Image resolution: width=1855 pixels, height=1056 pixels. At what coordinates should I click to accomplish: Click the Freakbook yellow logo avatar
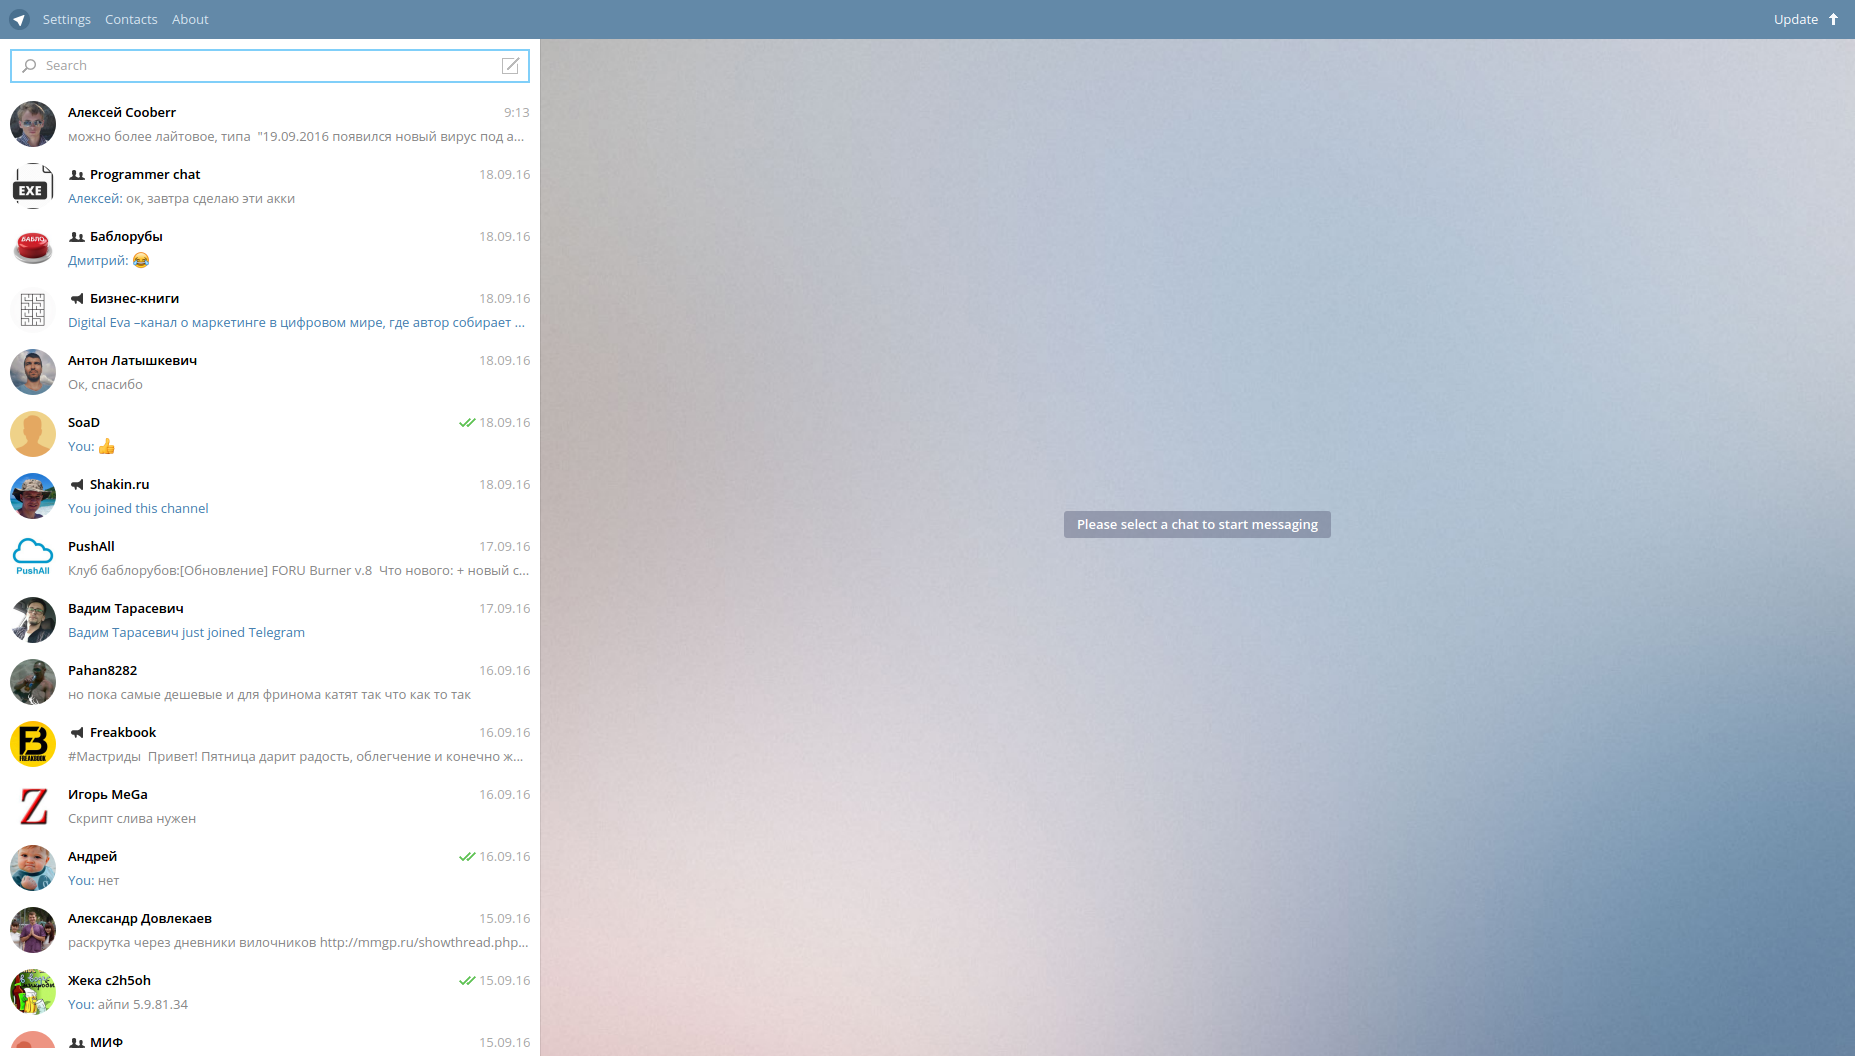point(33,744)
